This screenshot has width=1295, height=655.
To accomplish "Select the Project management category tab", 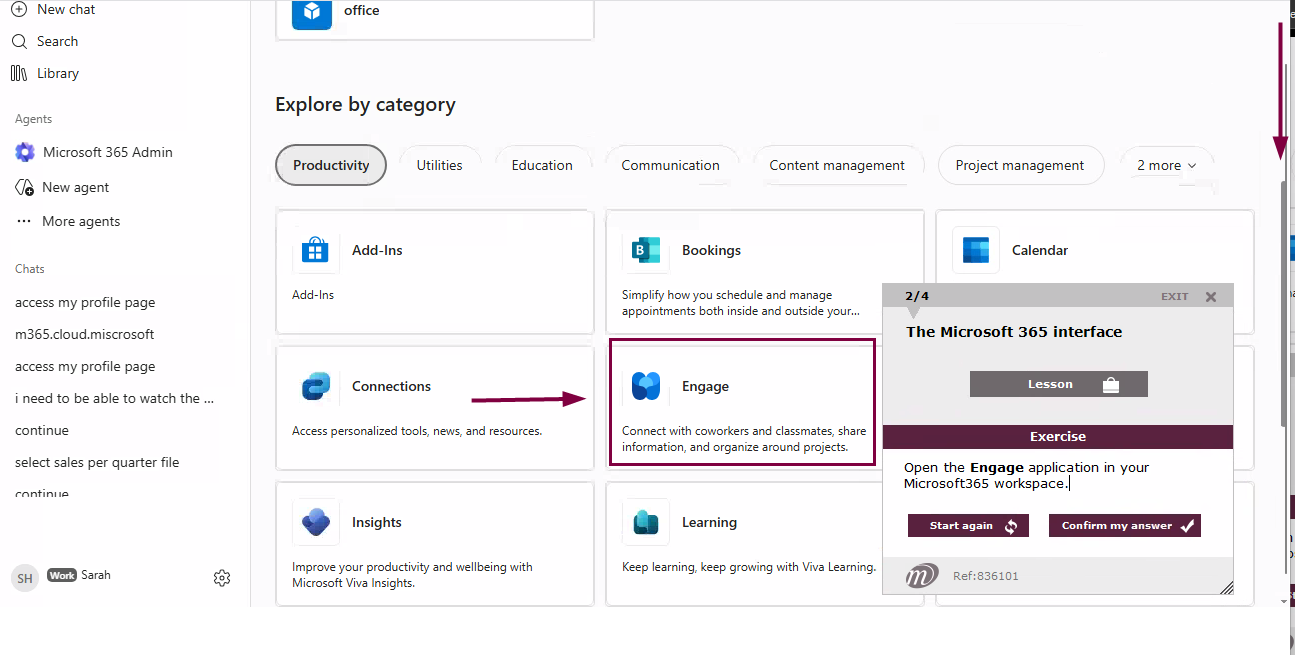I will point(1020,166).
